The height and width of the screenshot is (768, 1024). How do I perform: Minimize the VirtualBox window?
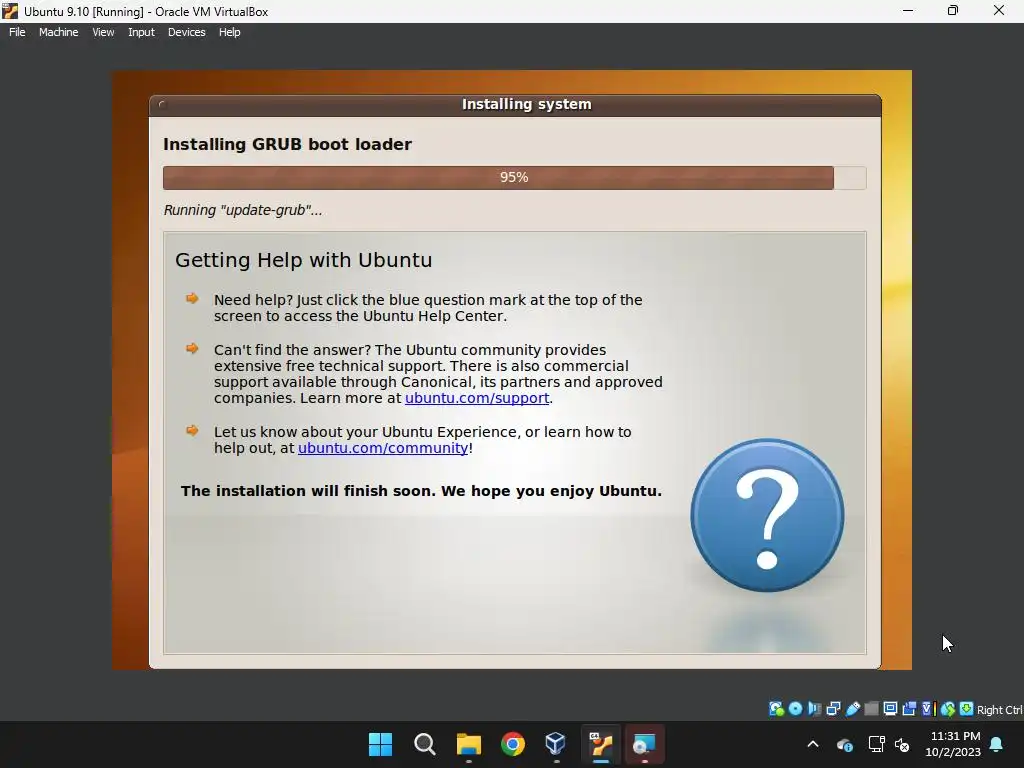[x=908, y=10]
